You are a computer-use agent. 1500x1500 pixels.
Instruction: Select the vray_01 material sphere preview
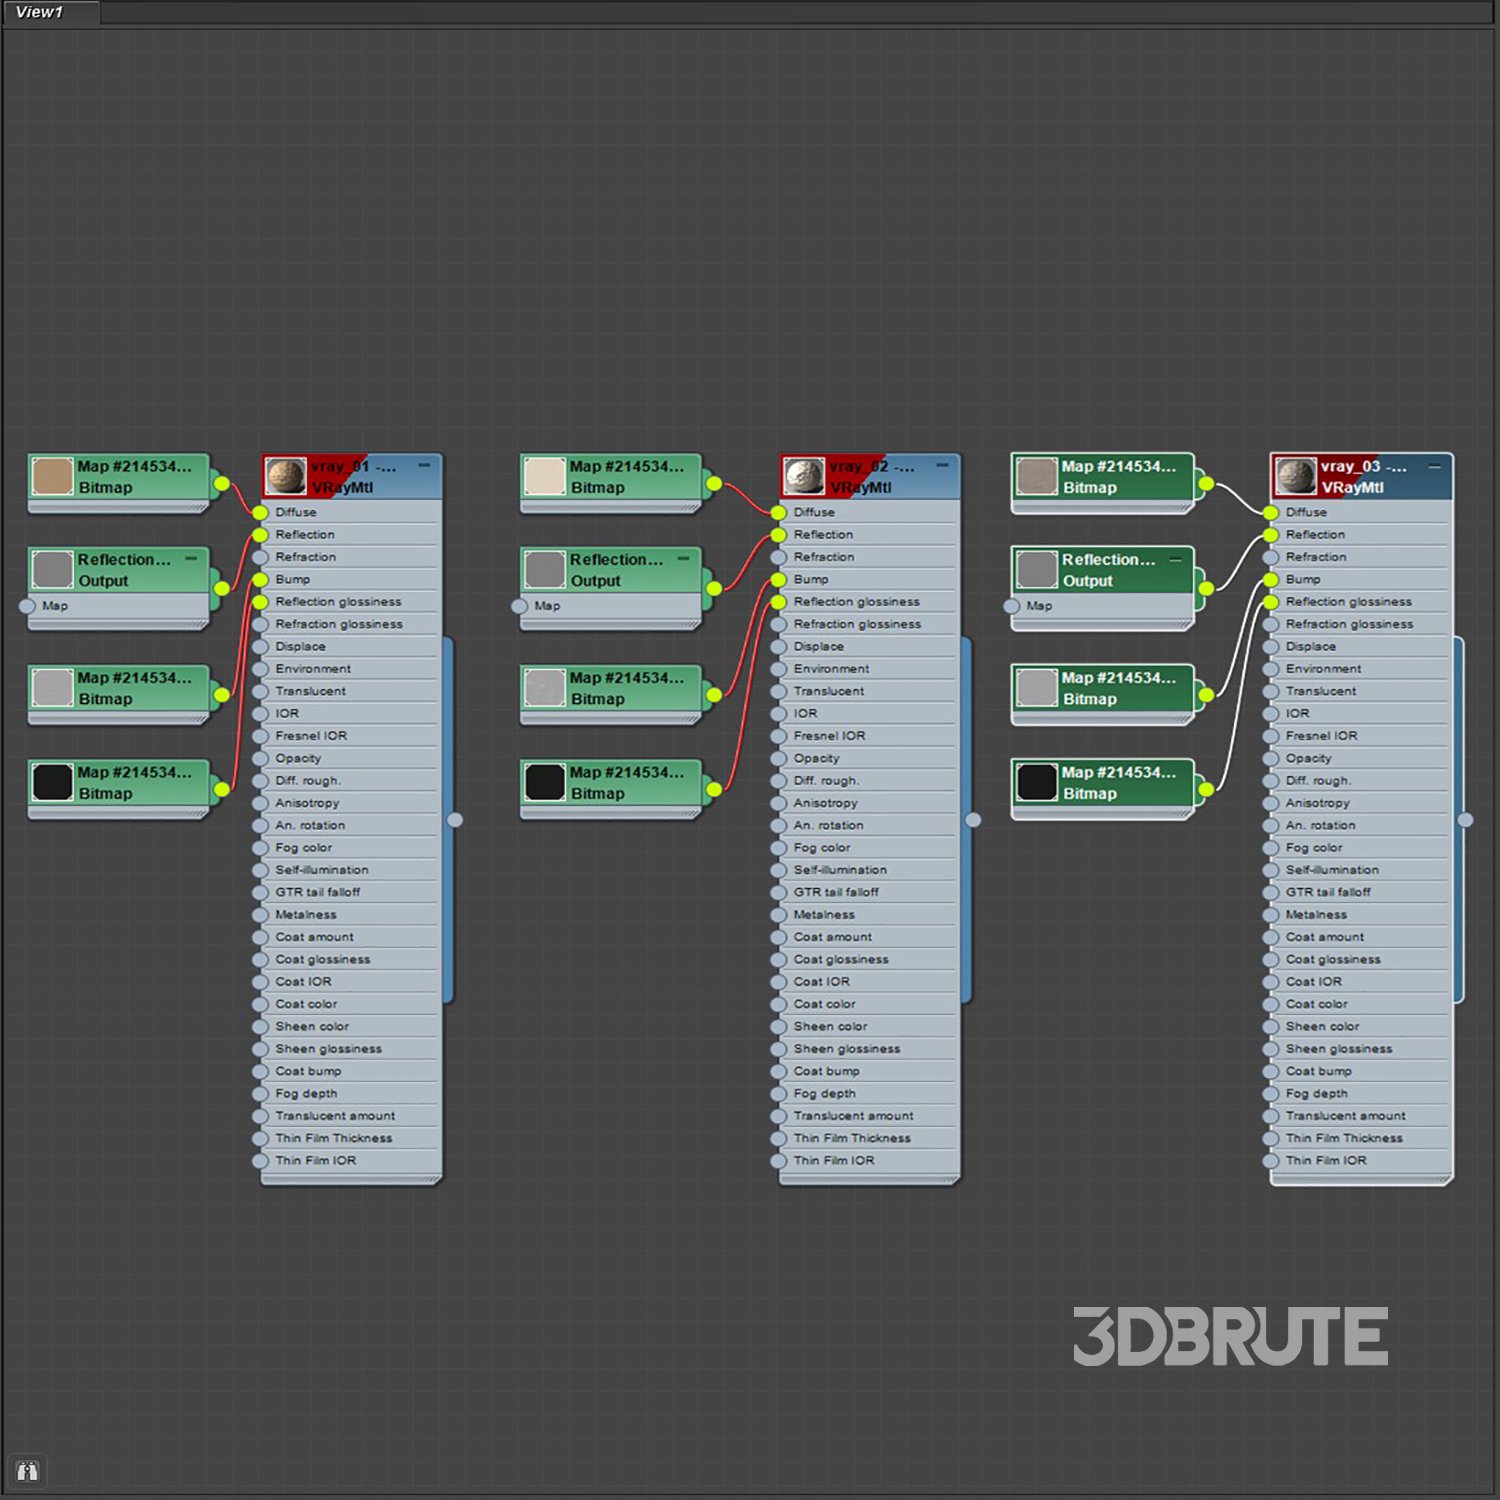point(285,477)
